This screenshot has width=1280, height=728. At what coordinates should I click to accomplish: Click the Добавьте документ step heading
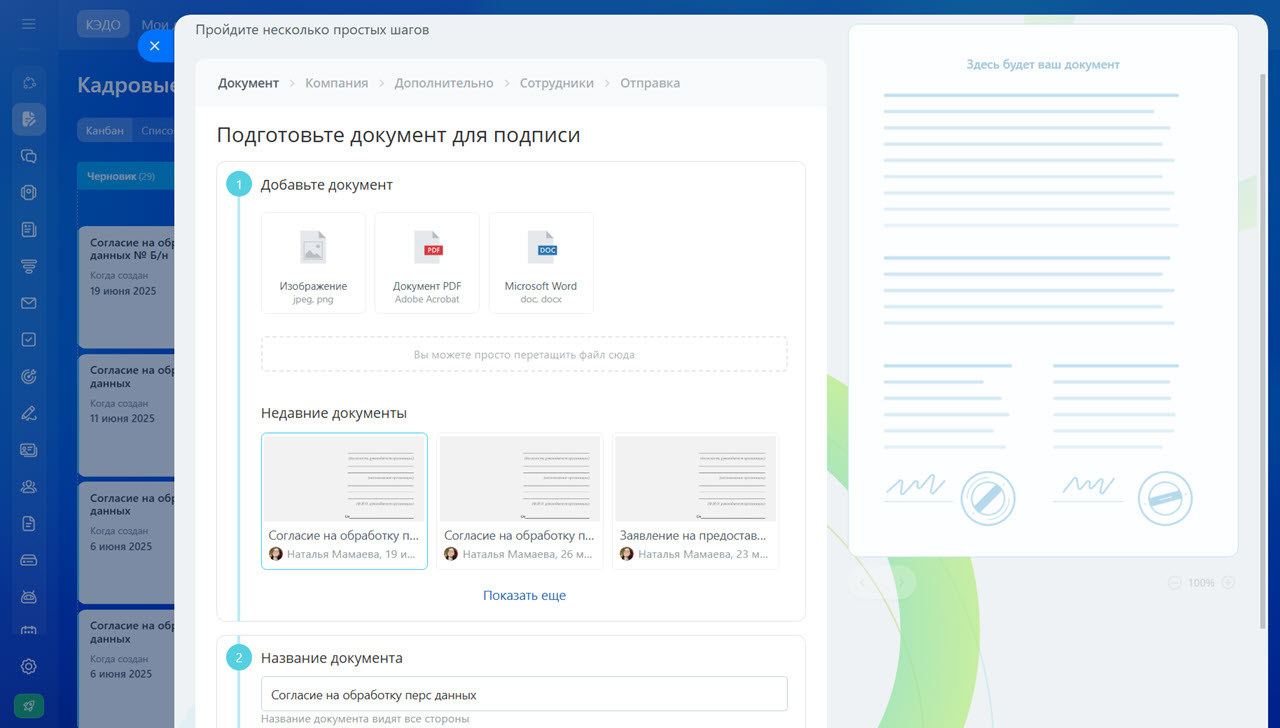(327, 185)
